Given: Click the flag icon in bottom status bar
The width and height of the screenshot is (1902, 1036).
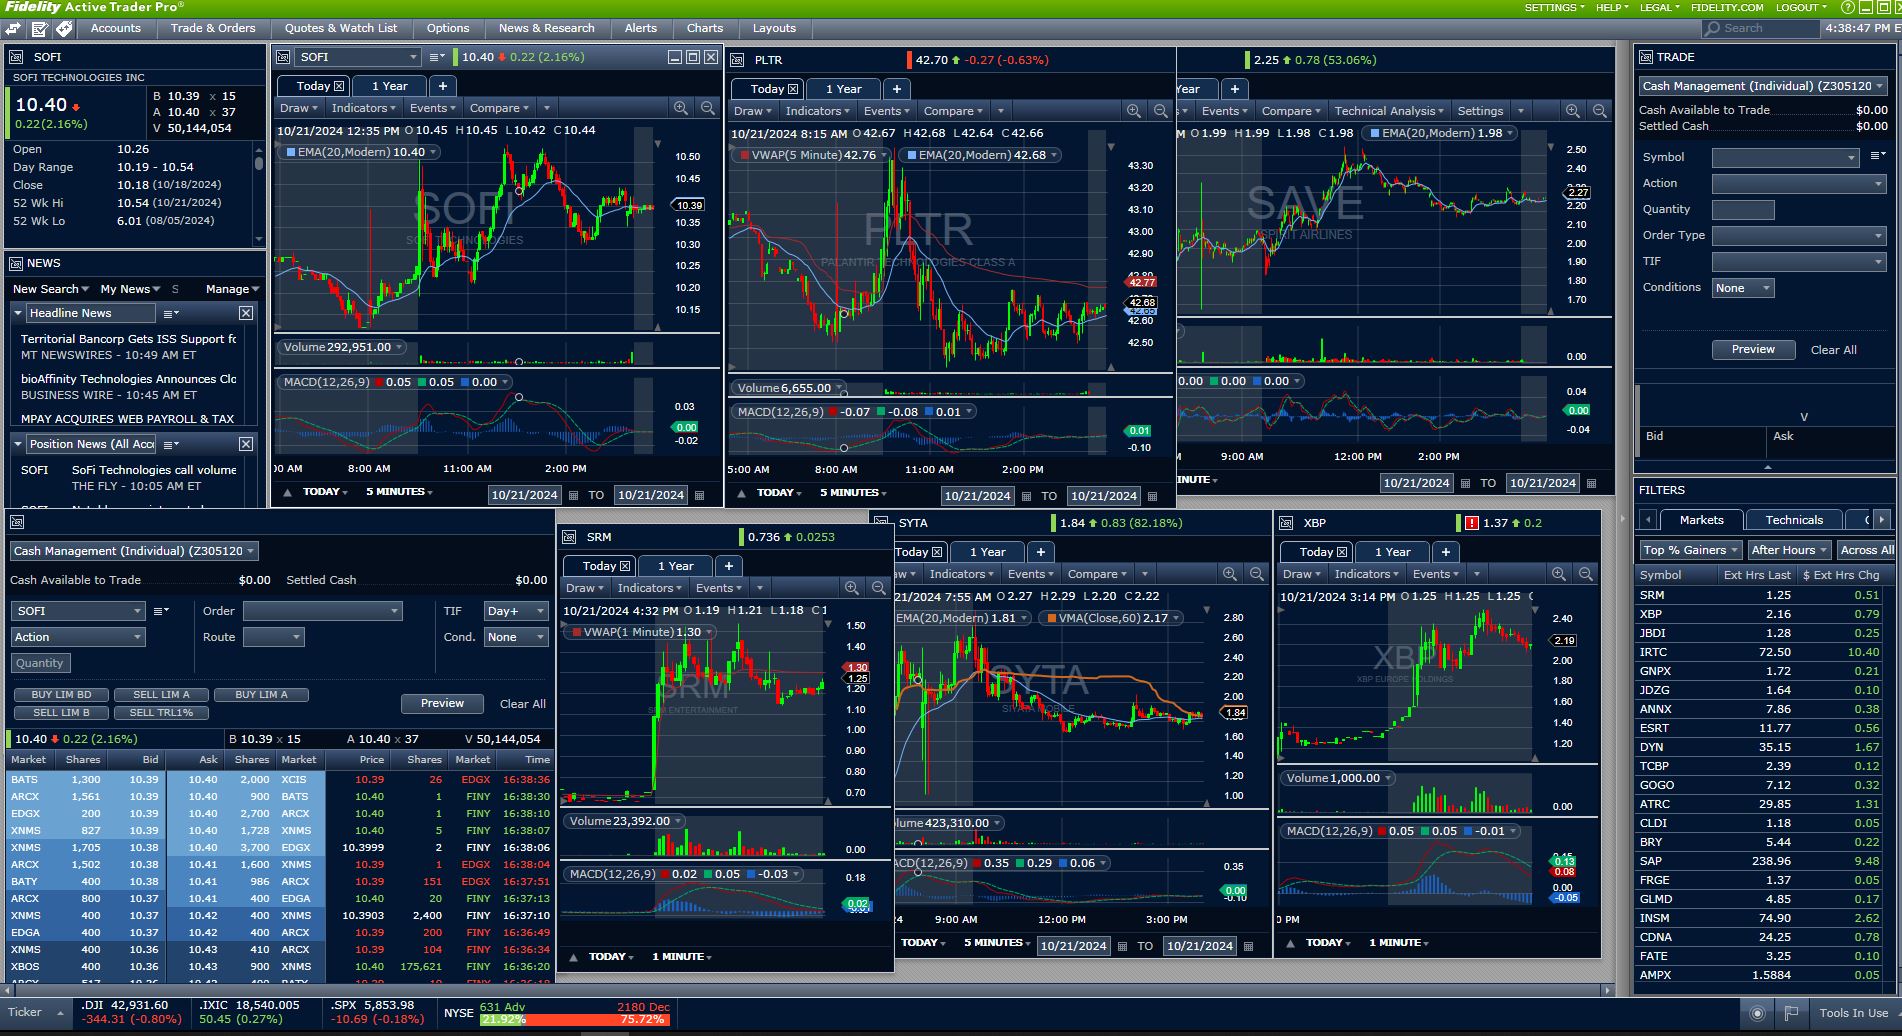Looking at the screenshot, I should click(x=1791, y=1013).
